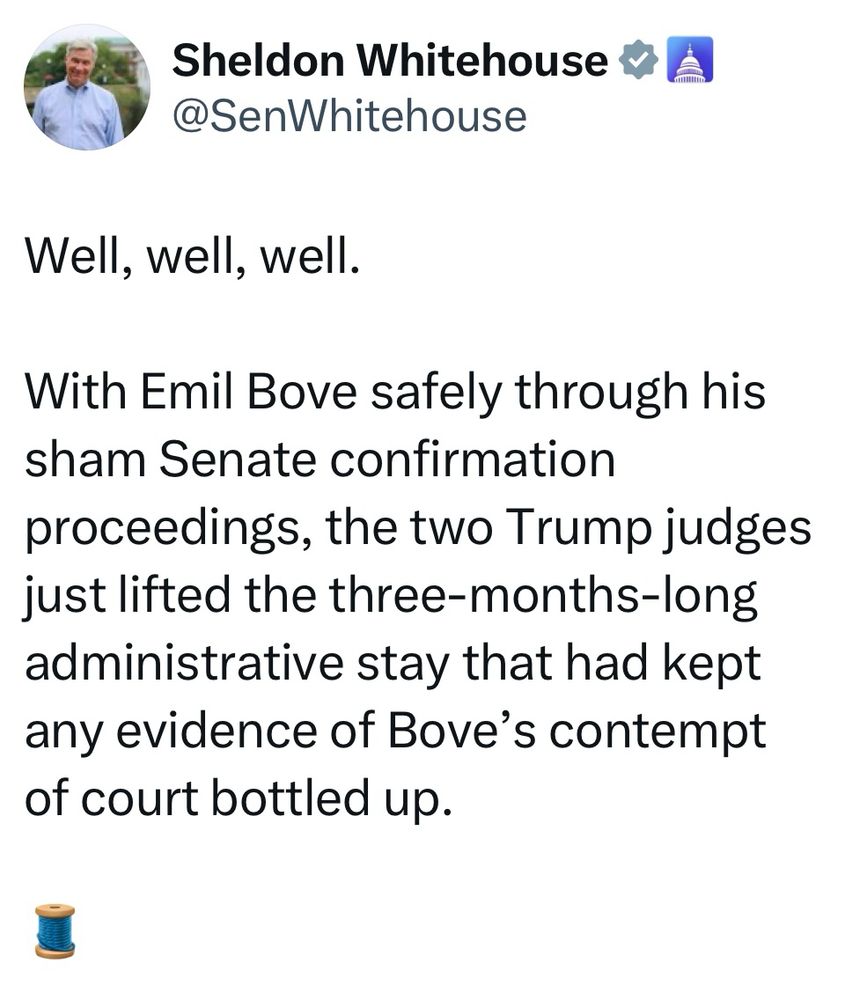The height and width of the screenshot is (1000, 845).
Task: Click the phrase 'sham Senate confirmation'
Action: pos(320,459)
